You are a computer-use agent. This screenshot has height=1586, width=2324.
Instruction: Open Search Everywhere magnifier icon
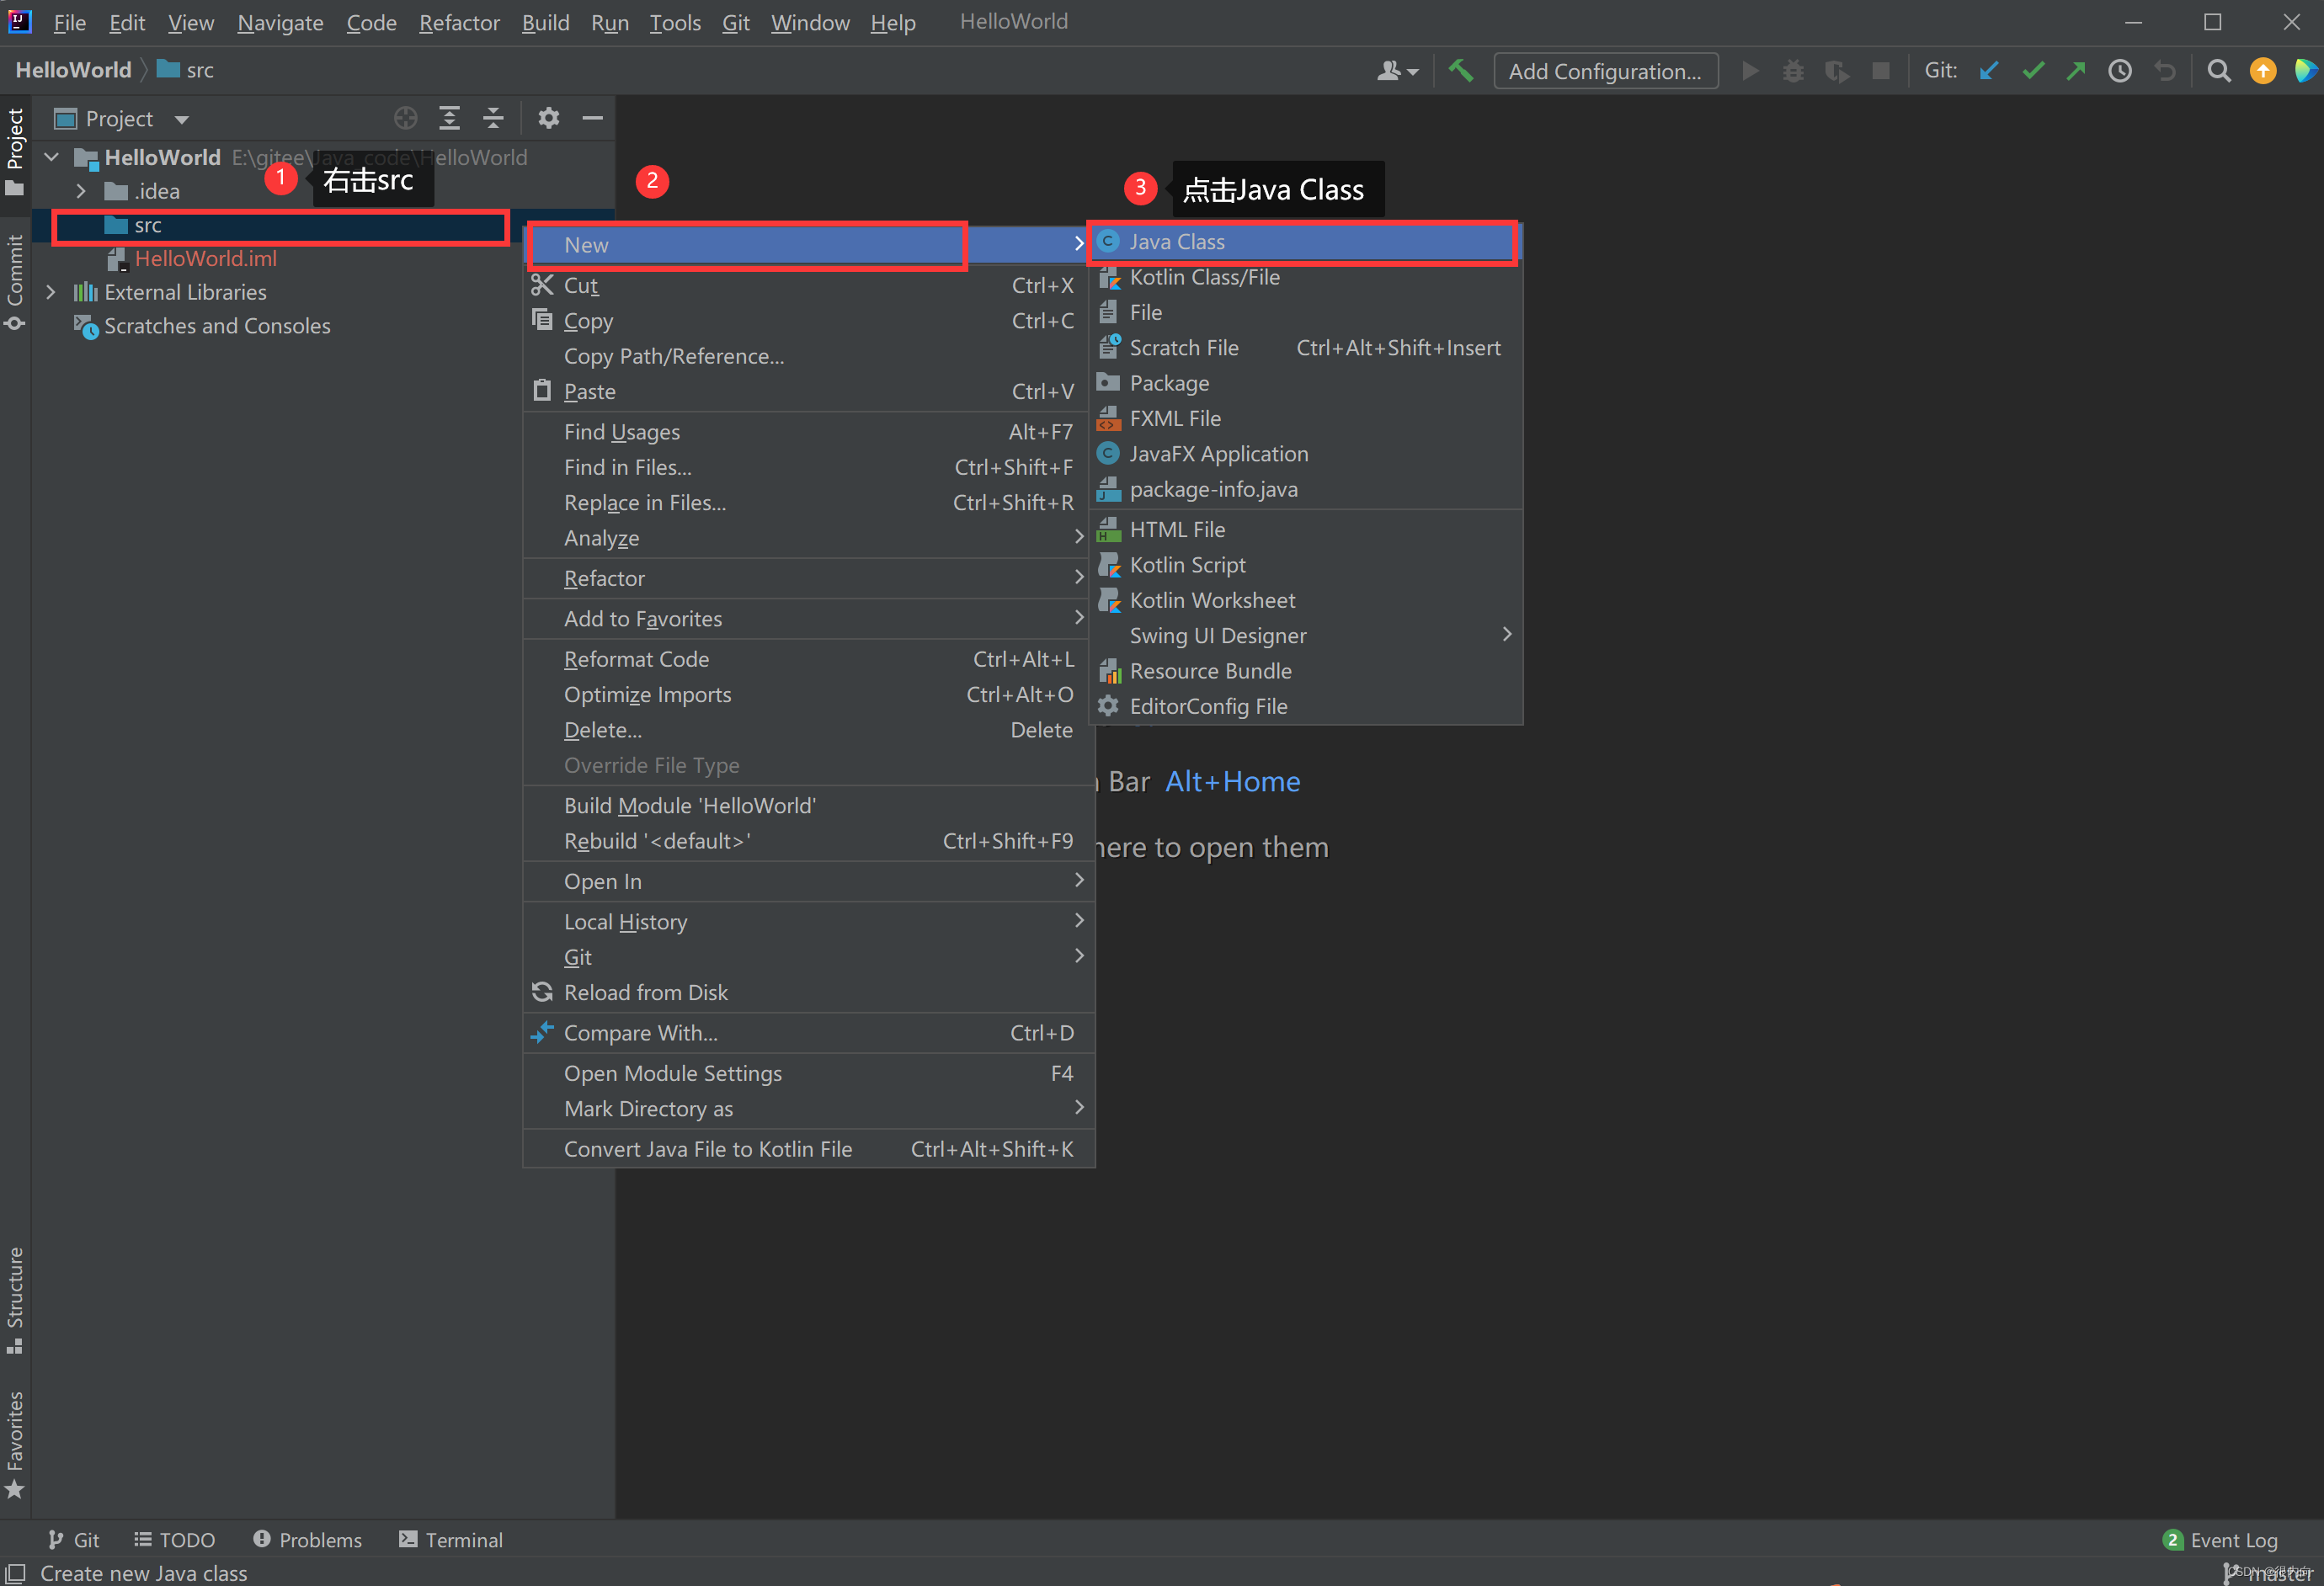click(x=2219, y=71)
